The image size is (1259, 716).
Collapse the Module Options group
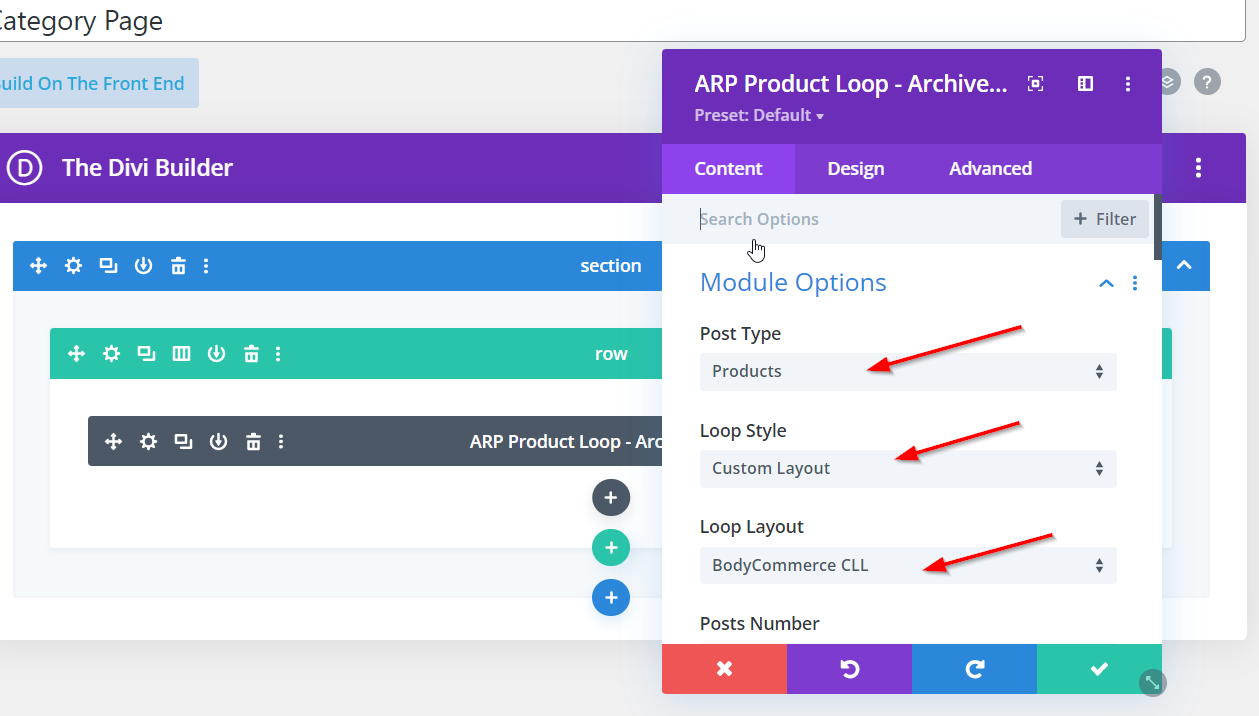1106,284
